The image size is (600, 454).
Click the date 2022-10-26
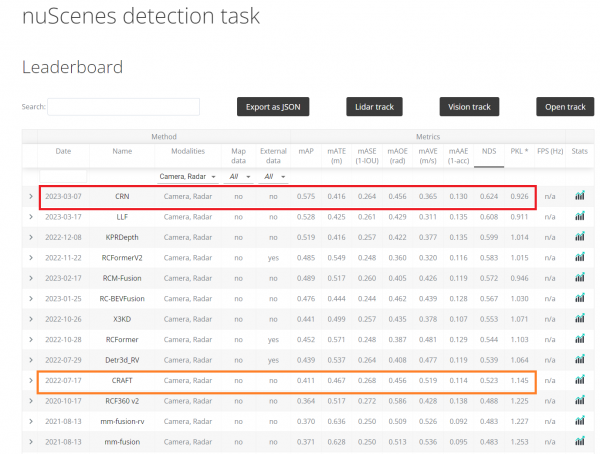[64, 319]
